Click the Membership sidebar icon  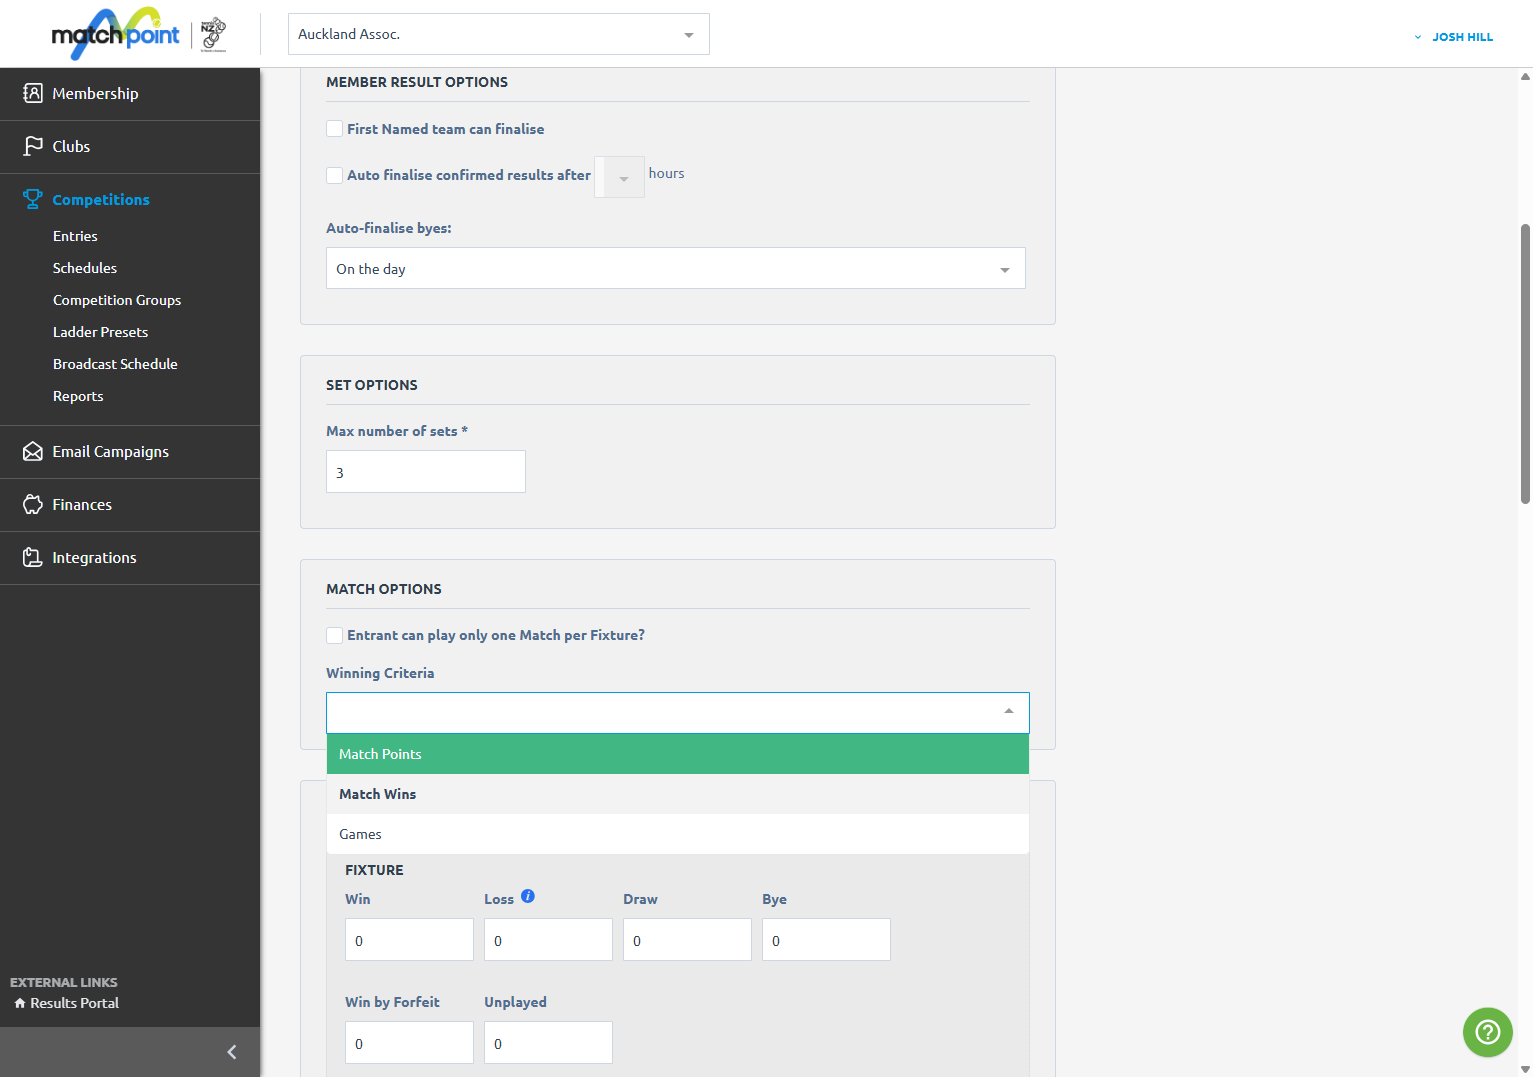(33, 93)
